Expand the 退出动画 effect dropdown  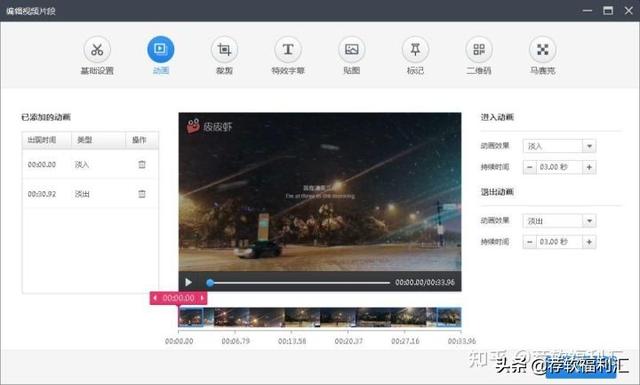[x=589, y=221]
